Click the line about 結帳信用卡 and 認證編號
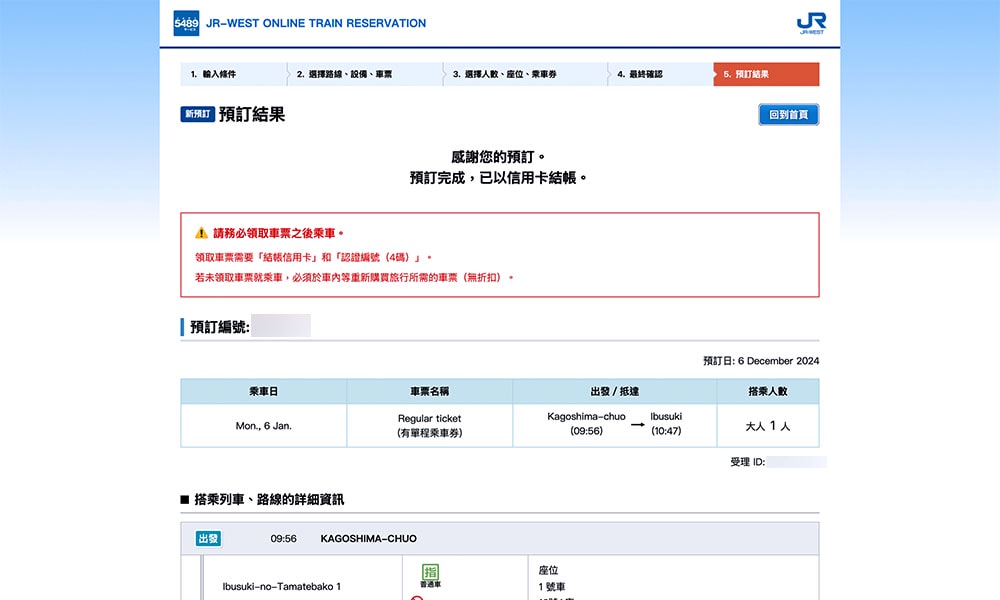The width and height of the screenshot is (1000, 600). coord(313,257)
